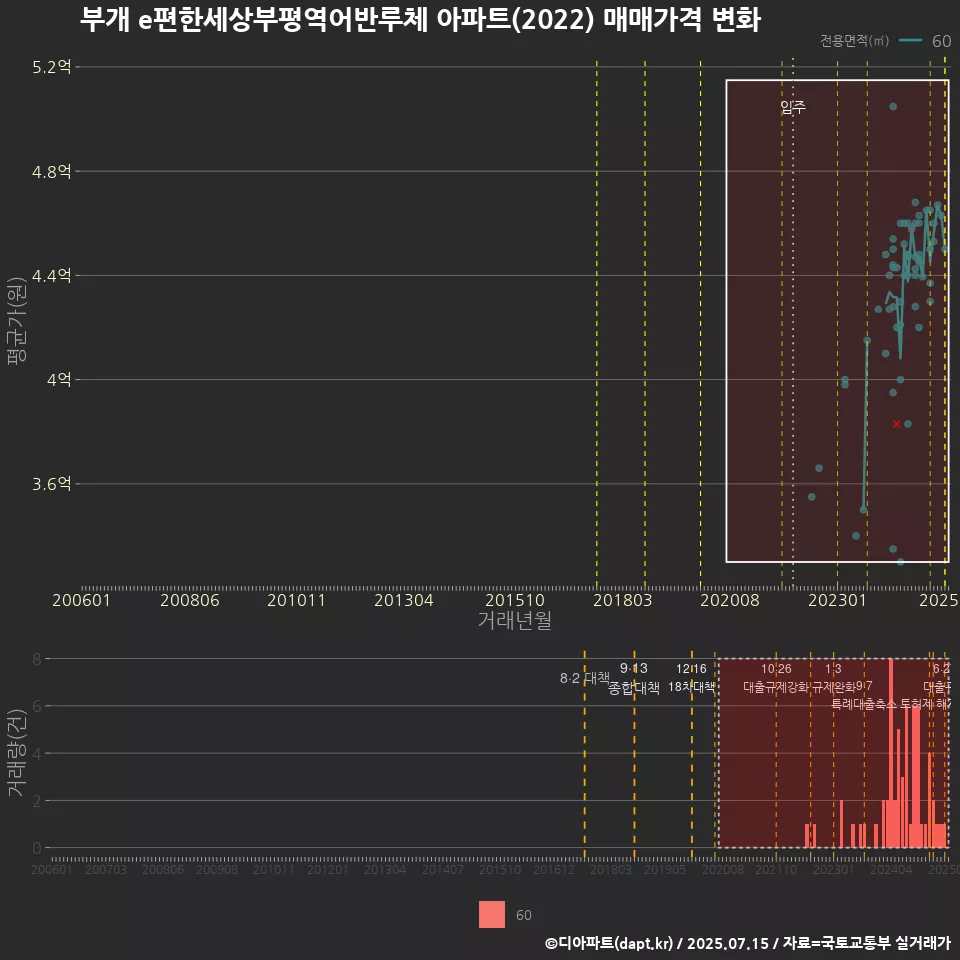
Task: Click the 201011 label on the price chart
Action: [296, 600]
